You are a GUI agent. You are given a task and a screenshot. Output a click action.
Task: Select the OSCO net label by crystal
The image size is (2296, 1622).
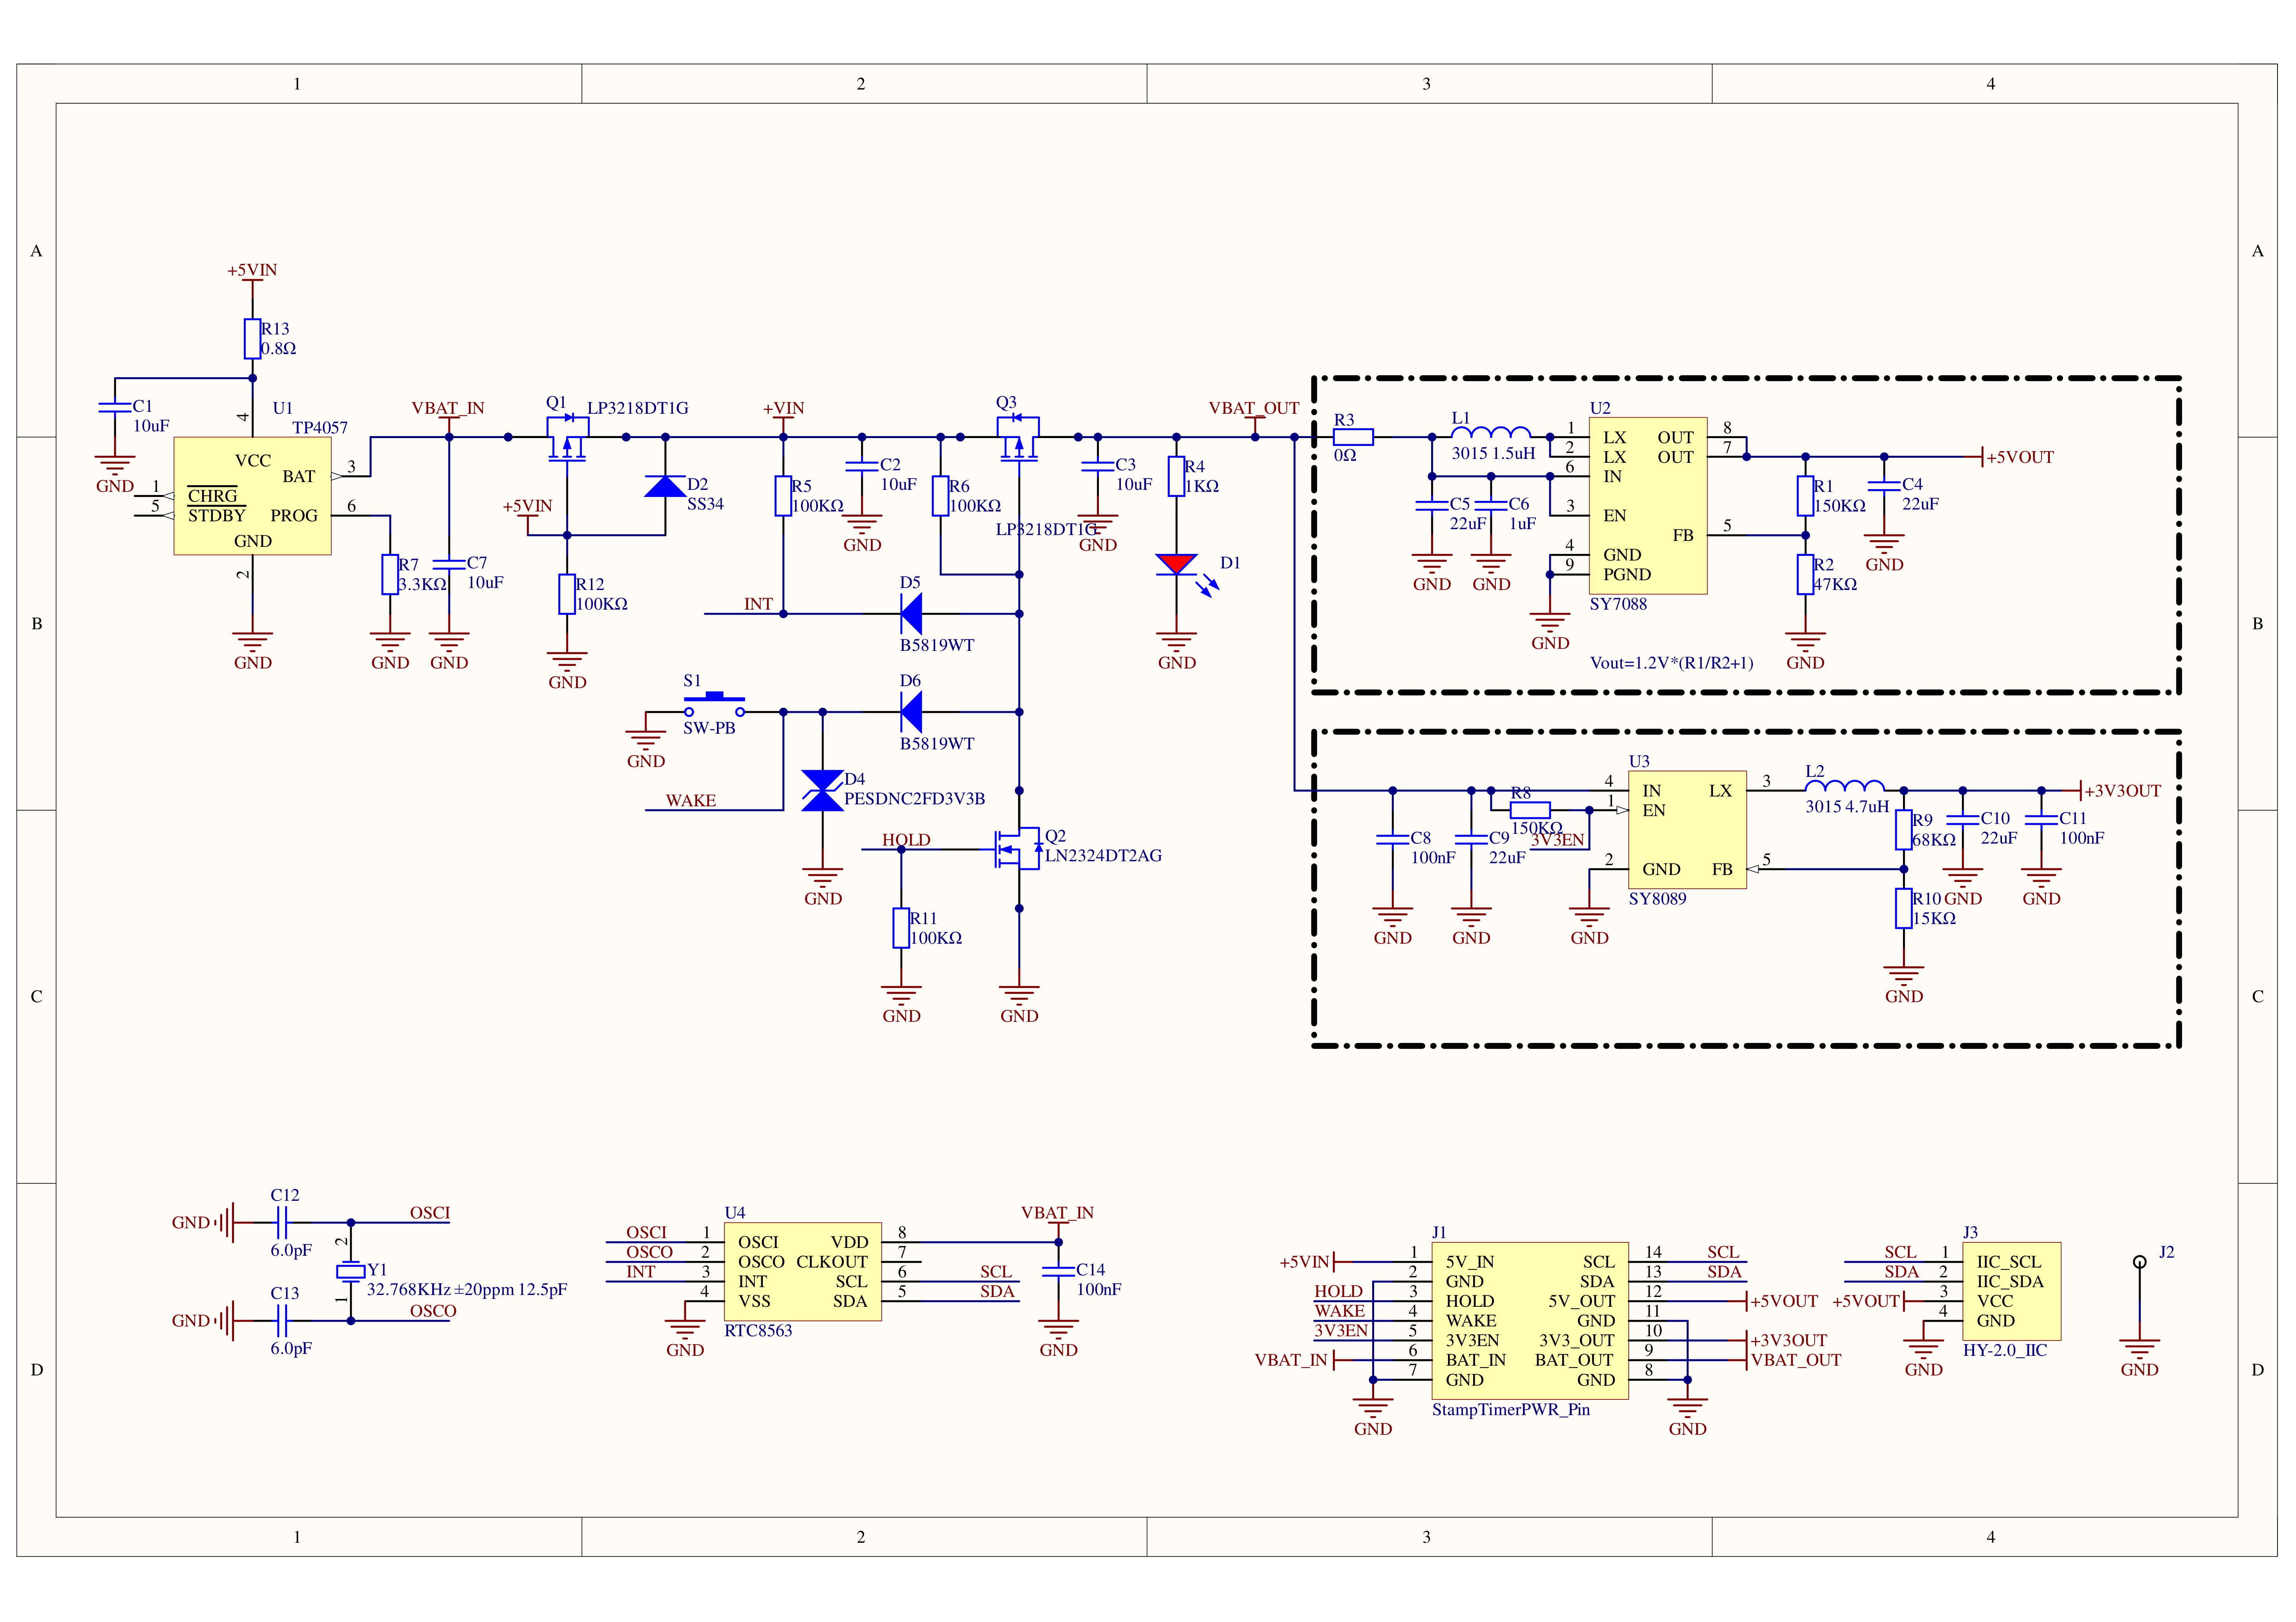(433, 1311)
